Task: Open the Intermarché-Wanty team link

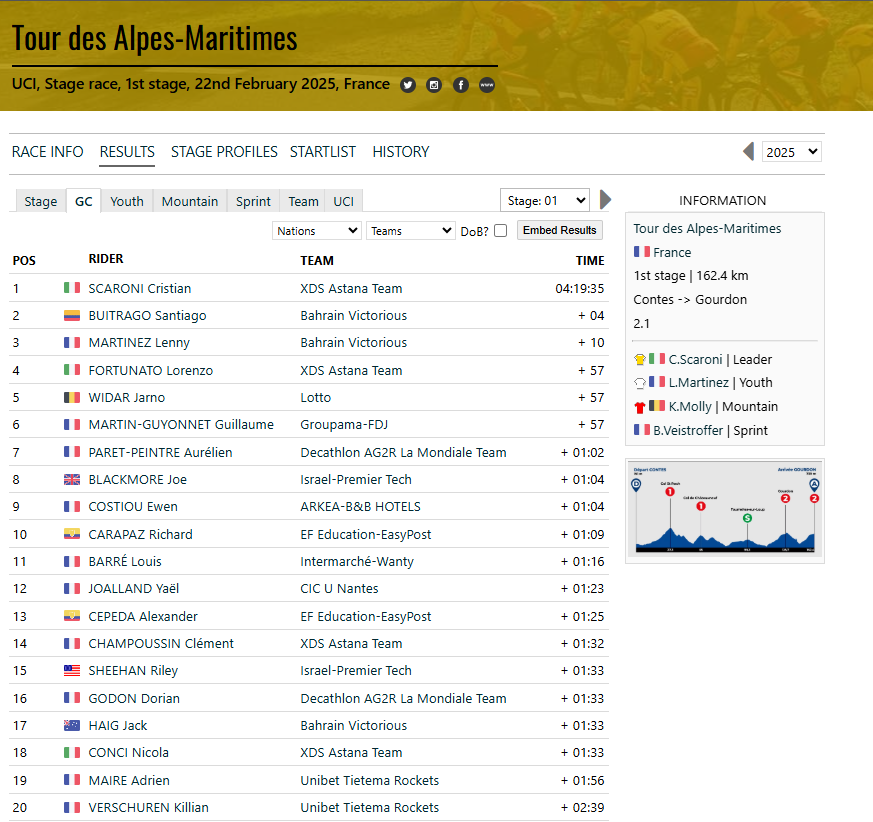Action: click(x=357, y=561)
